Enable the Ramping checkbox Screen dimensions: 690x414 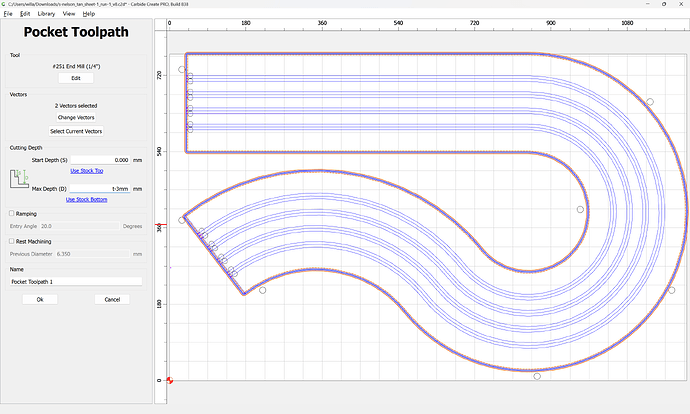coord(11,213)
